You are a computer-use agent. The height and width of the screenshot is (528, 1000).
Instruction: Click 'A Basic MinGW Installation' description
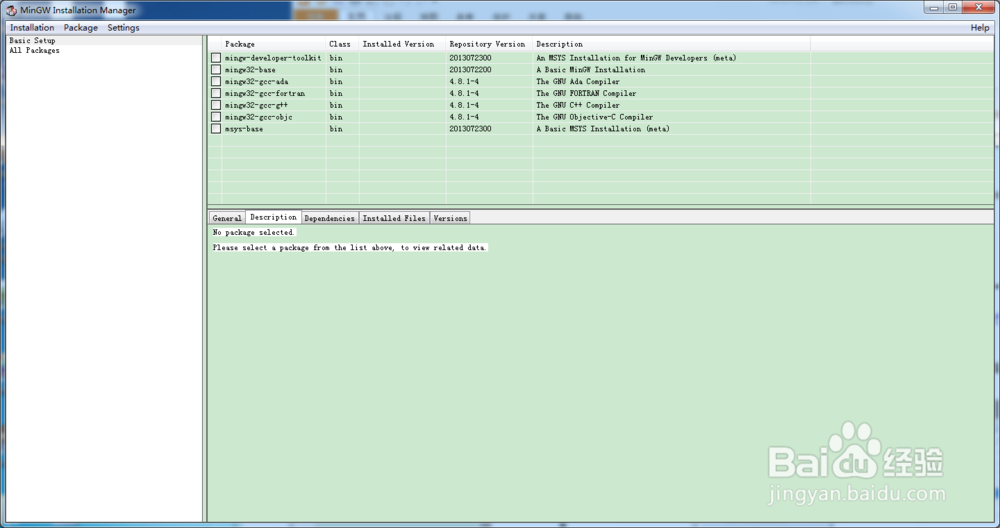coord(591,70)
